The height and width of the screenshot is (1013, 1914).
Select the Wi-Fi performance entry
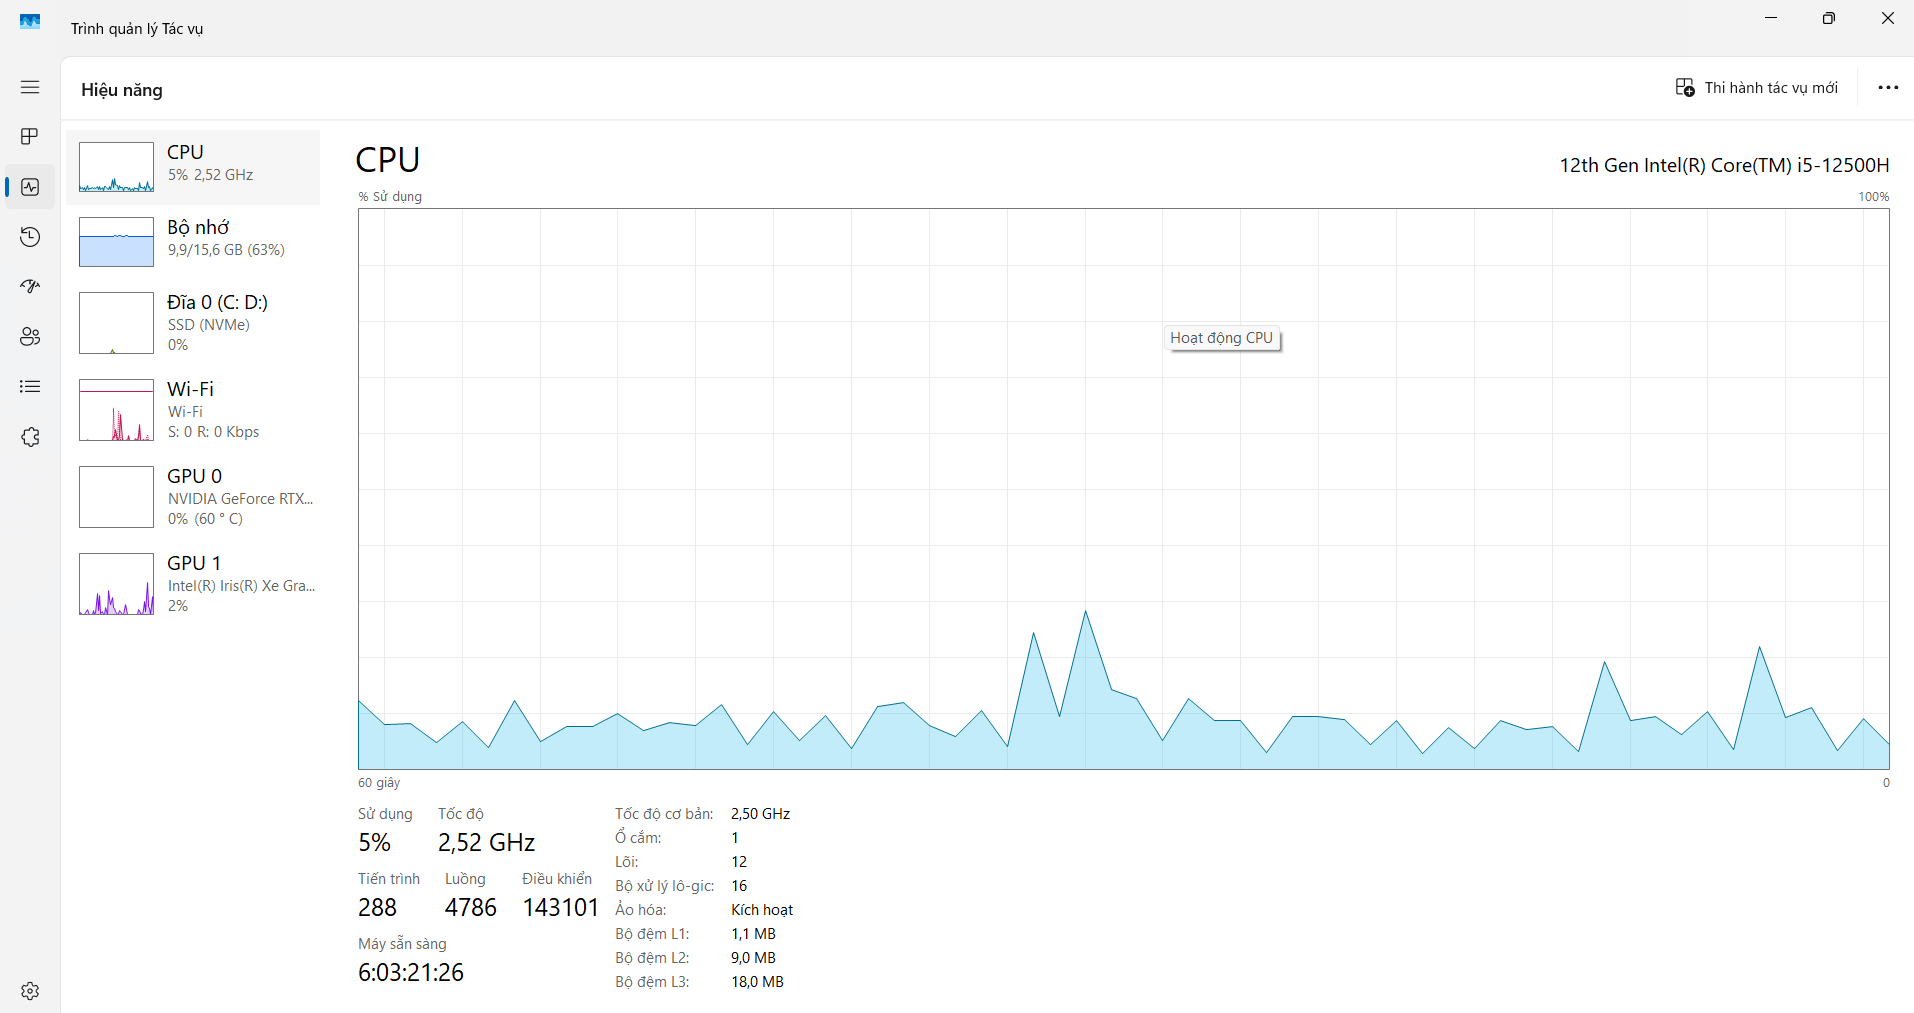click(x=193, y=410)
